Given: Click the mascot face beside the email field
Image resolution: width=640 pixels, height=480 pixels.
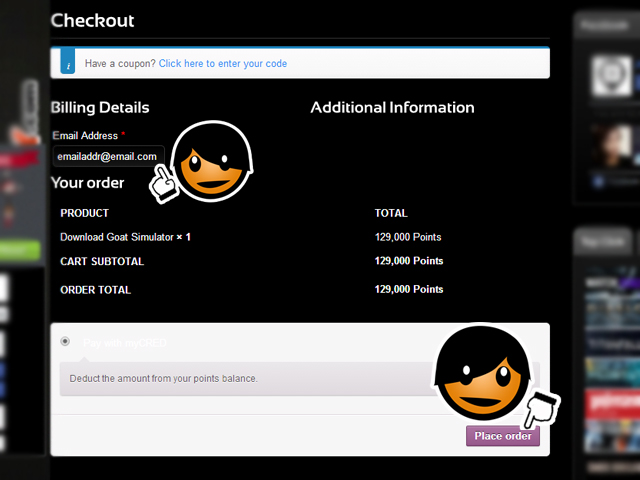Looking at the screenshot, I should point(214,161).
